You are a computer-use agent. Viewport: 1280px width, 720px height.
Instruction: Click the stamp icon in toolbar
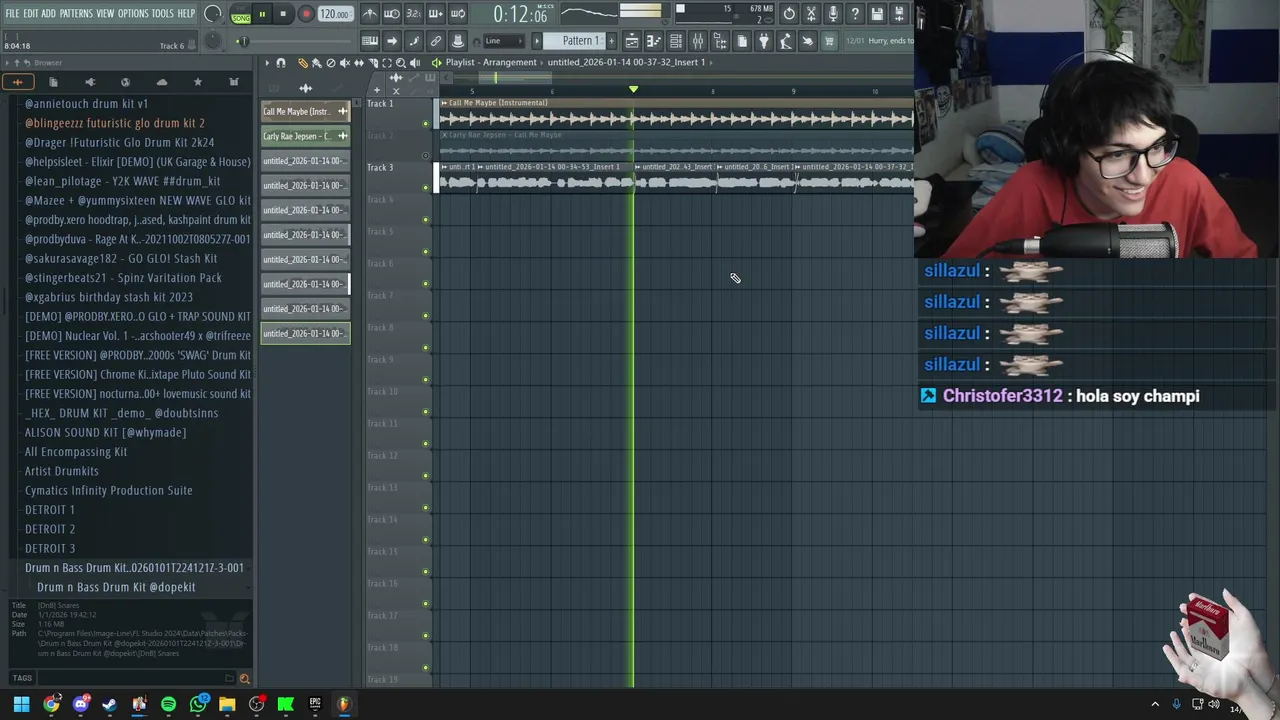(x=458, y=41)
